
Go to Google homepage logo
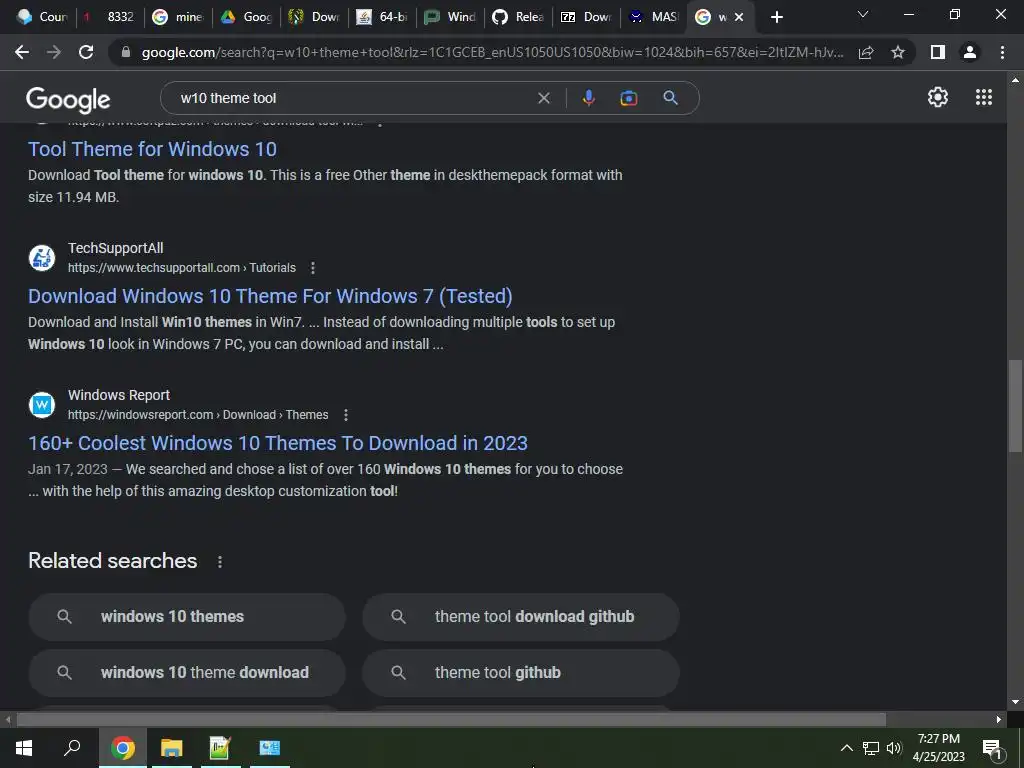point(68,99)
